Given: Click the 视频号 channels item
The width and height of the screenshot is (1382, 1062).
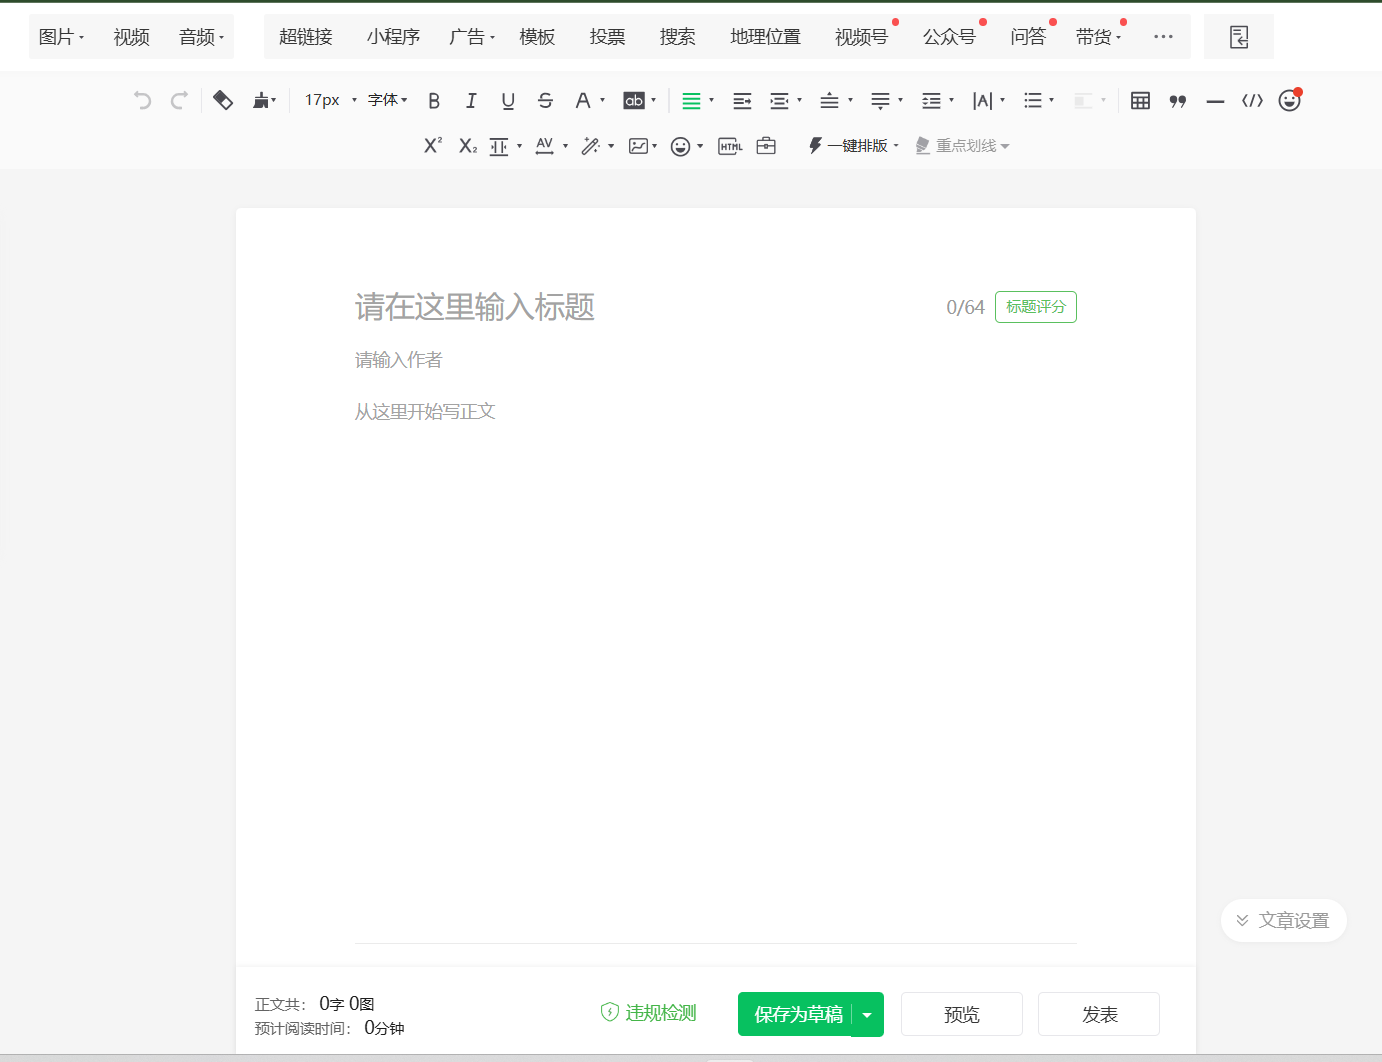Looking at the screenshot, I should (861, 37).
